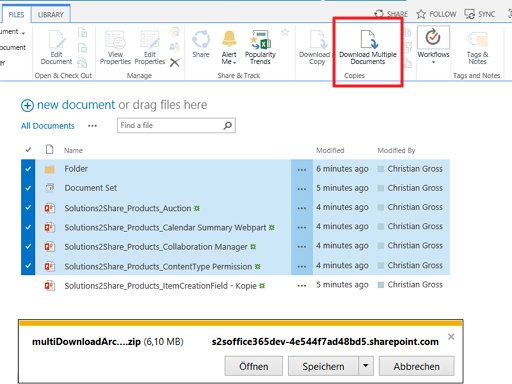Open ellipsis menu for Document Set
The height and width of the screenshot is (384, 512).
click(x=302, y=189)
